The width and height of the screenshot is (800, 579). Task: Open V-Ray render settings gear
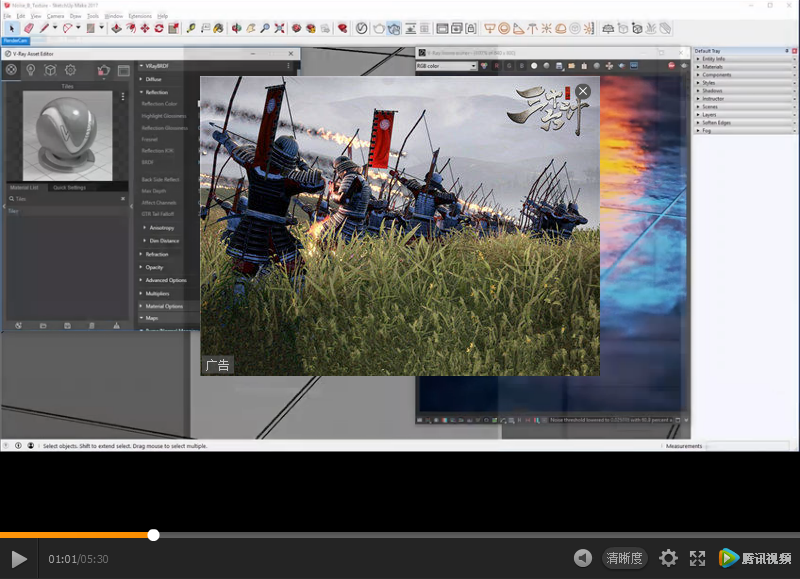click(70, 70)
